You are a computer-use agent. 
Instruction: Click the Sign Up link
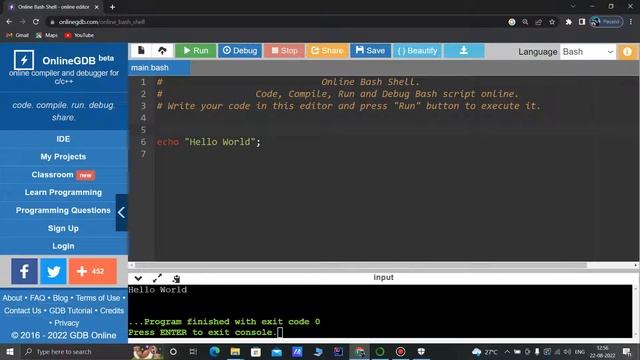[x=63, y=229]
